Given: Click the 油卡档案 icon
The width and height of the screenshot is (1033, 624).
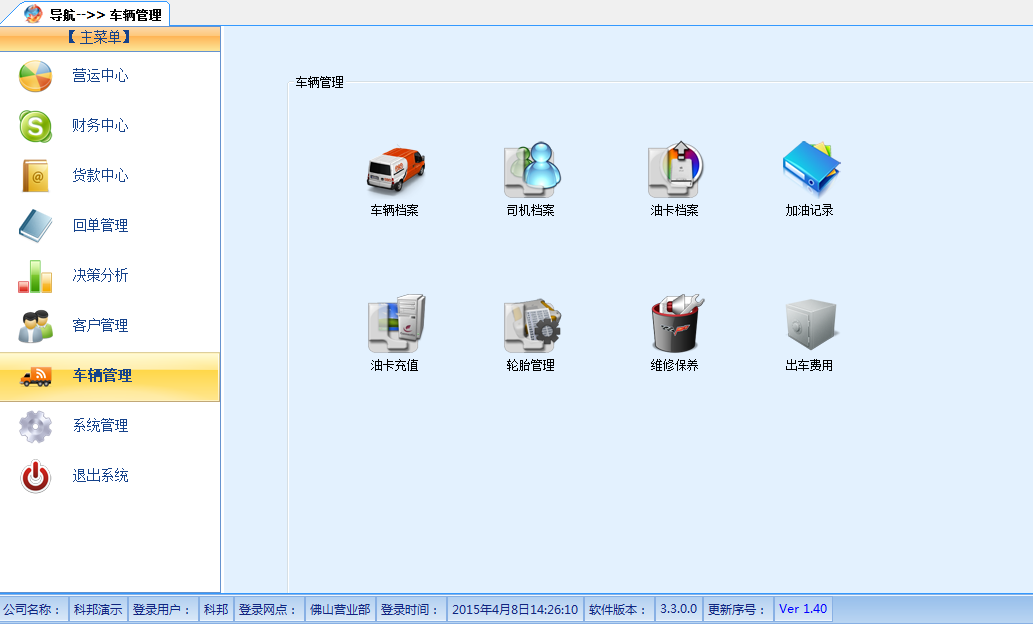Looking at the screenshot, I should coord(675,170).
